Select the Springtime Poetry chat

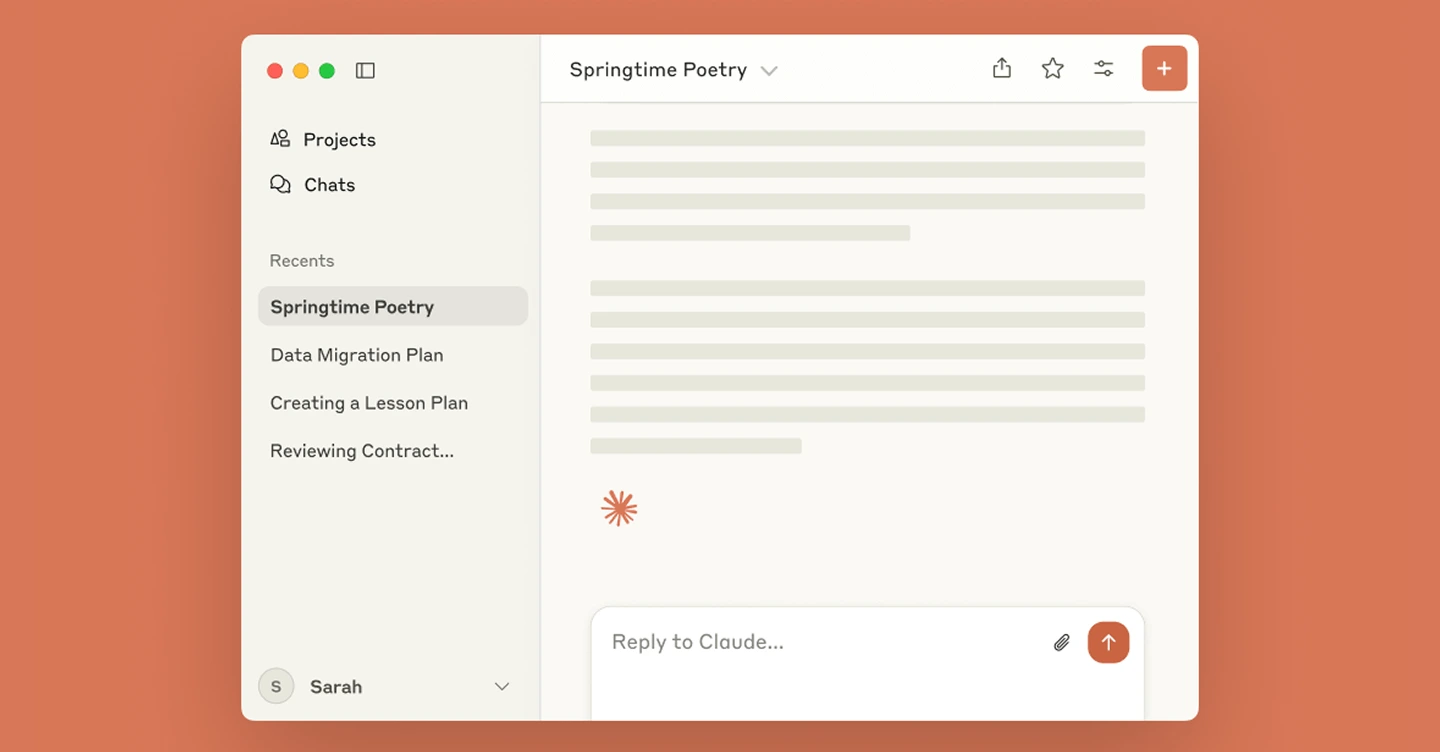click(x=393, y=306)
